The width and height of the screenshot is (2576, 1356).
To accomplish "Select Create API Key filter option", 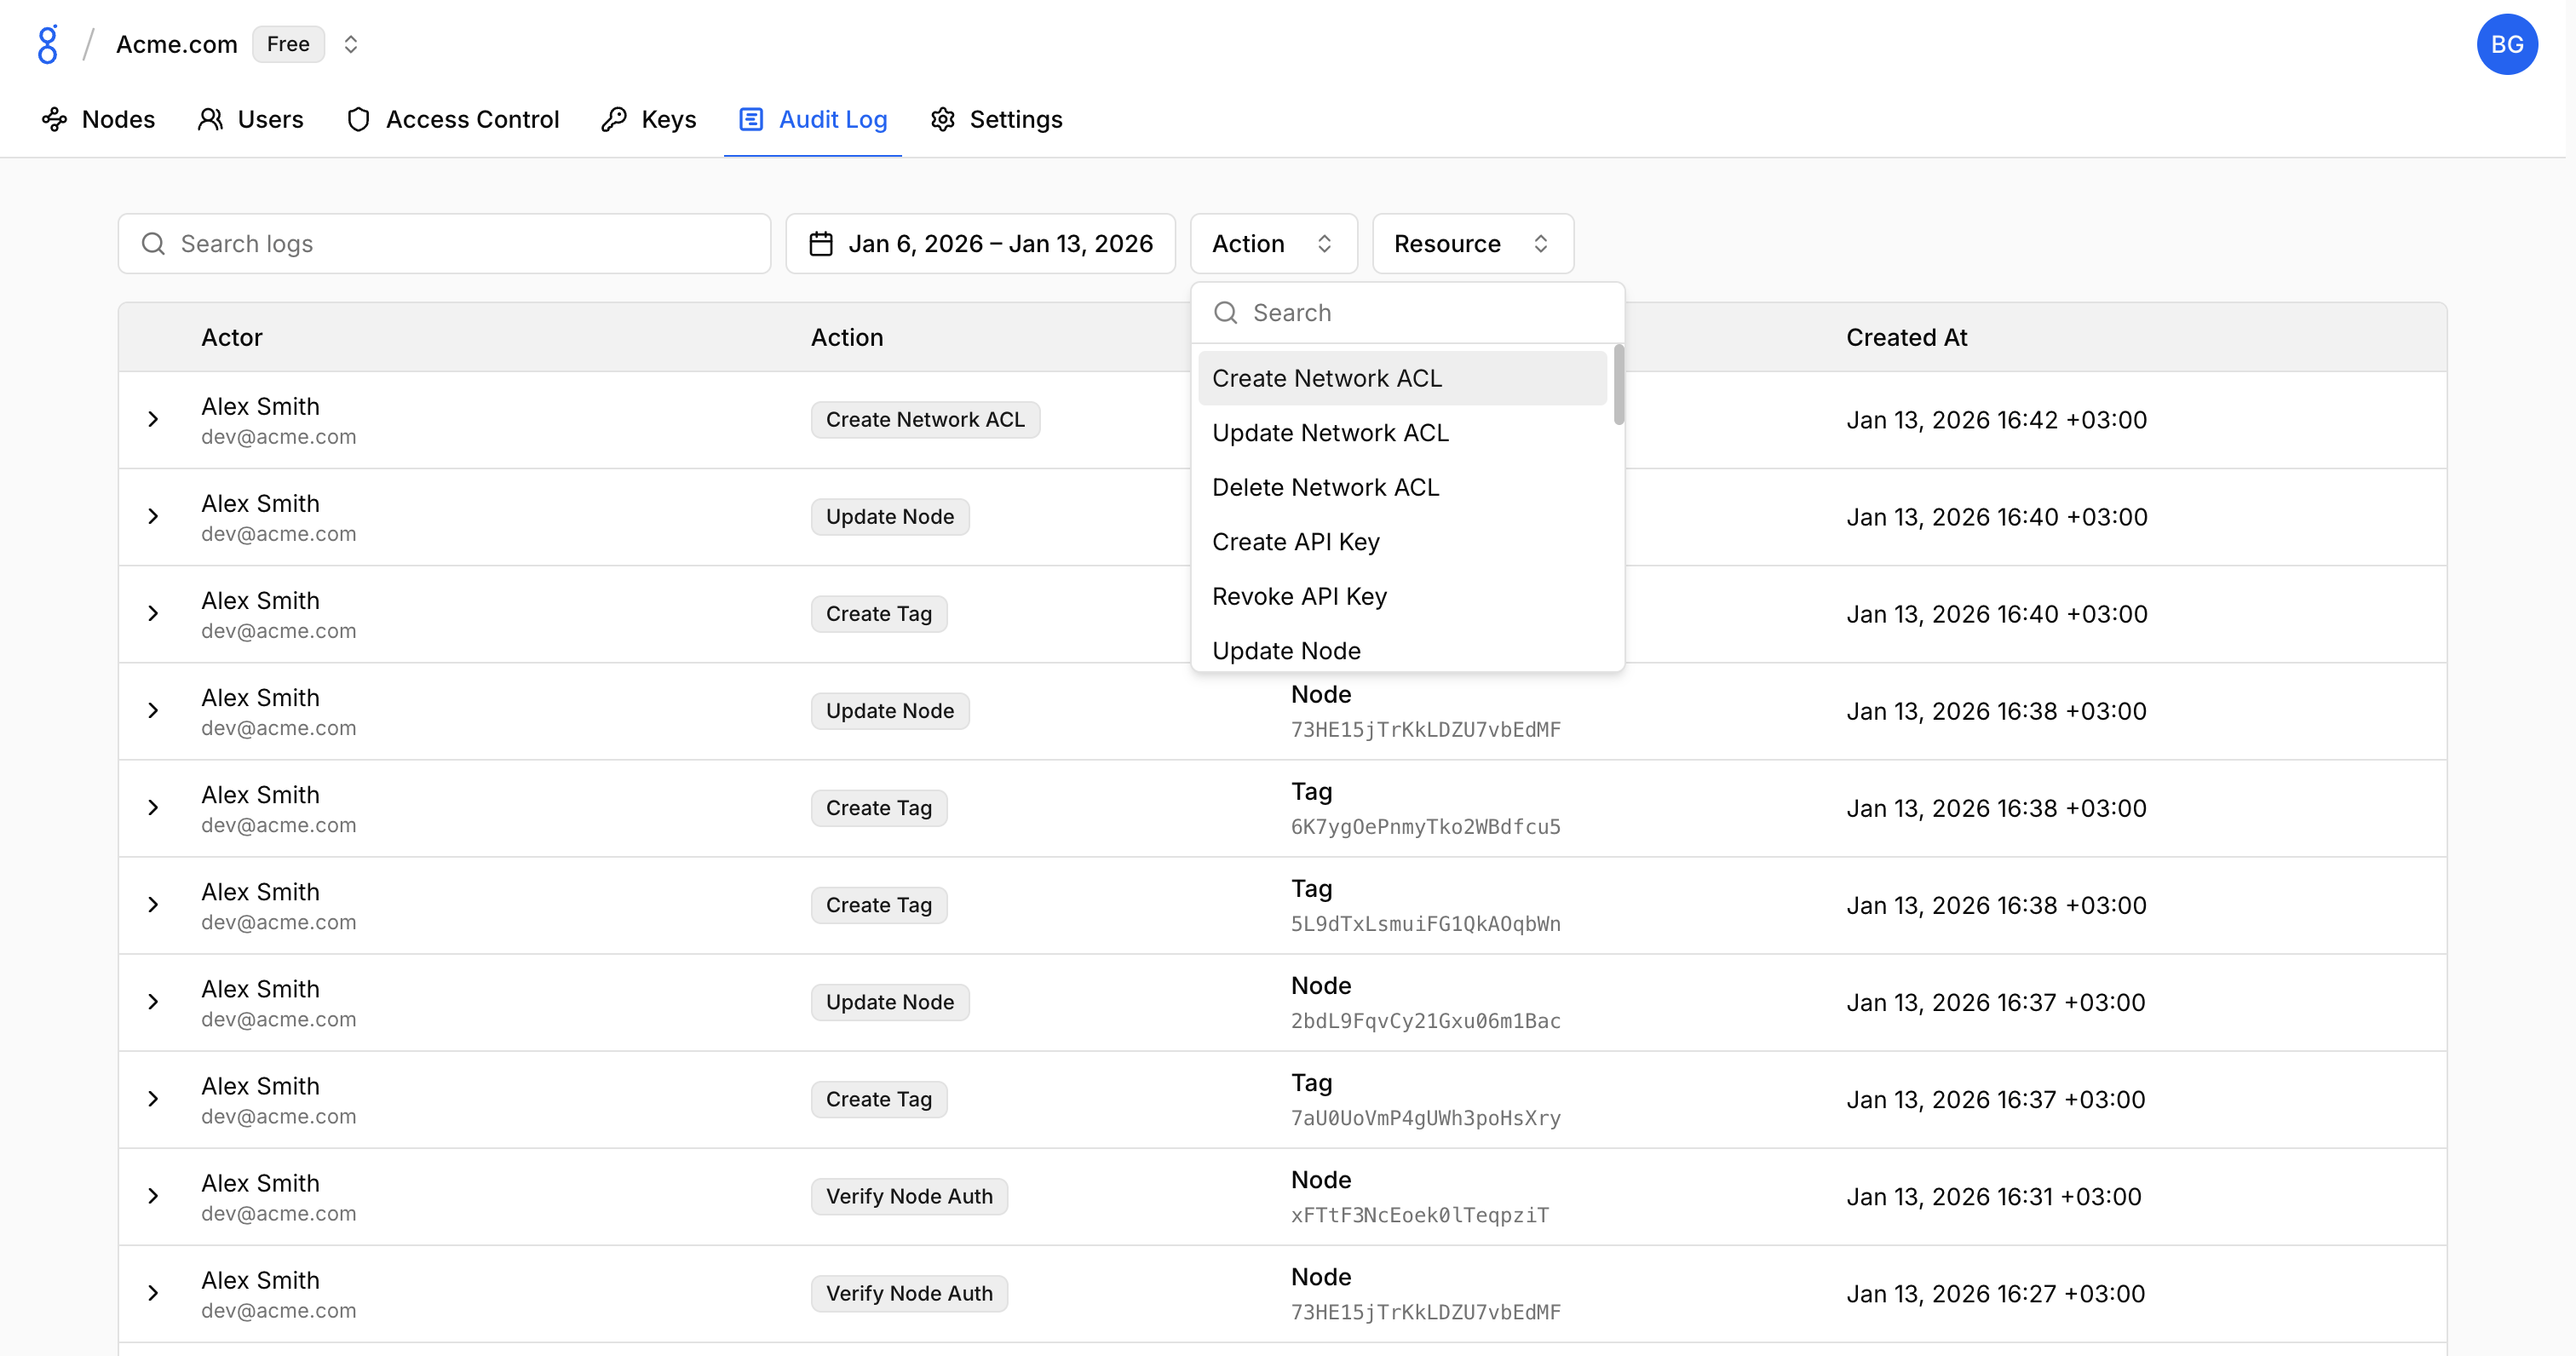I will click(1295, 542).
